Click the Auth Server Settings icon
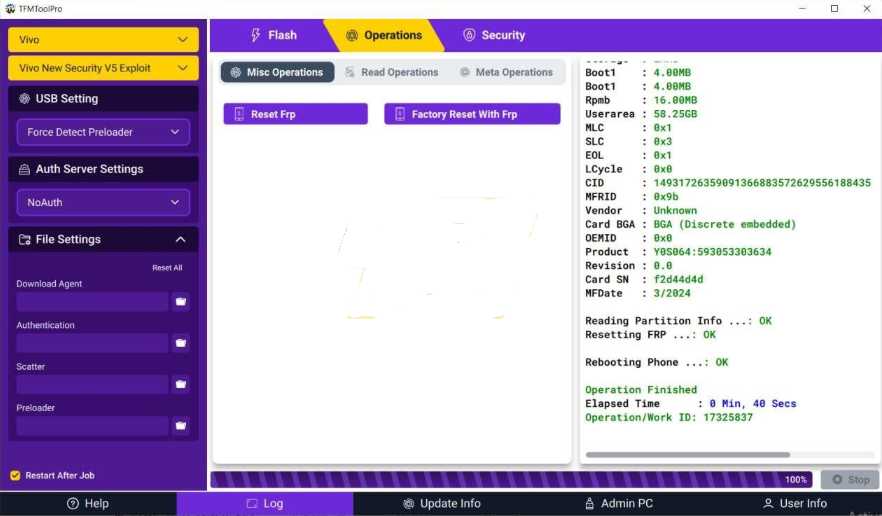This screenshot has height=516, width=882. 24,170
